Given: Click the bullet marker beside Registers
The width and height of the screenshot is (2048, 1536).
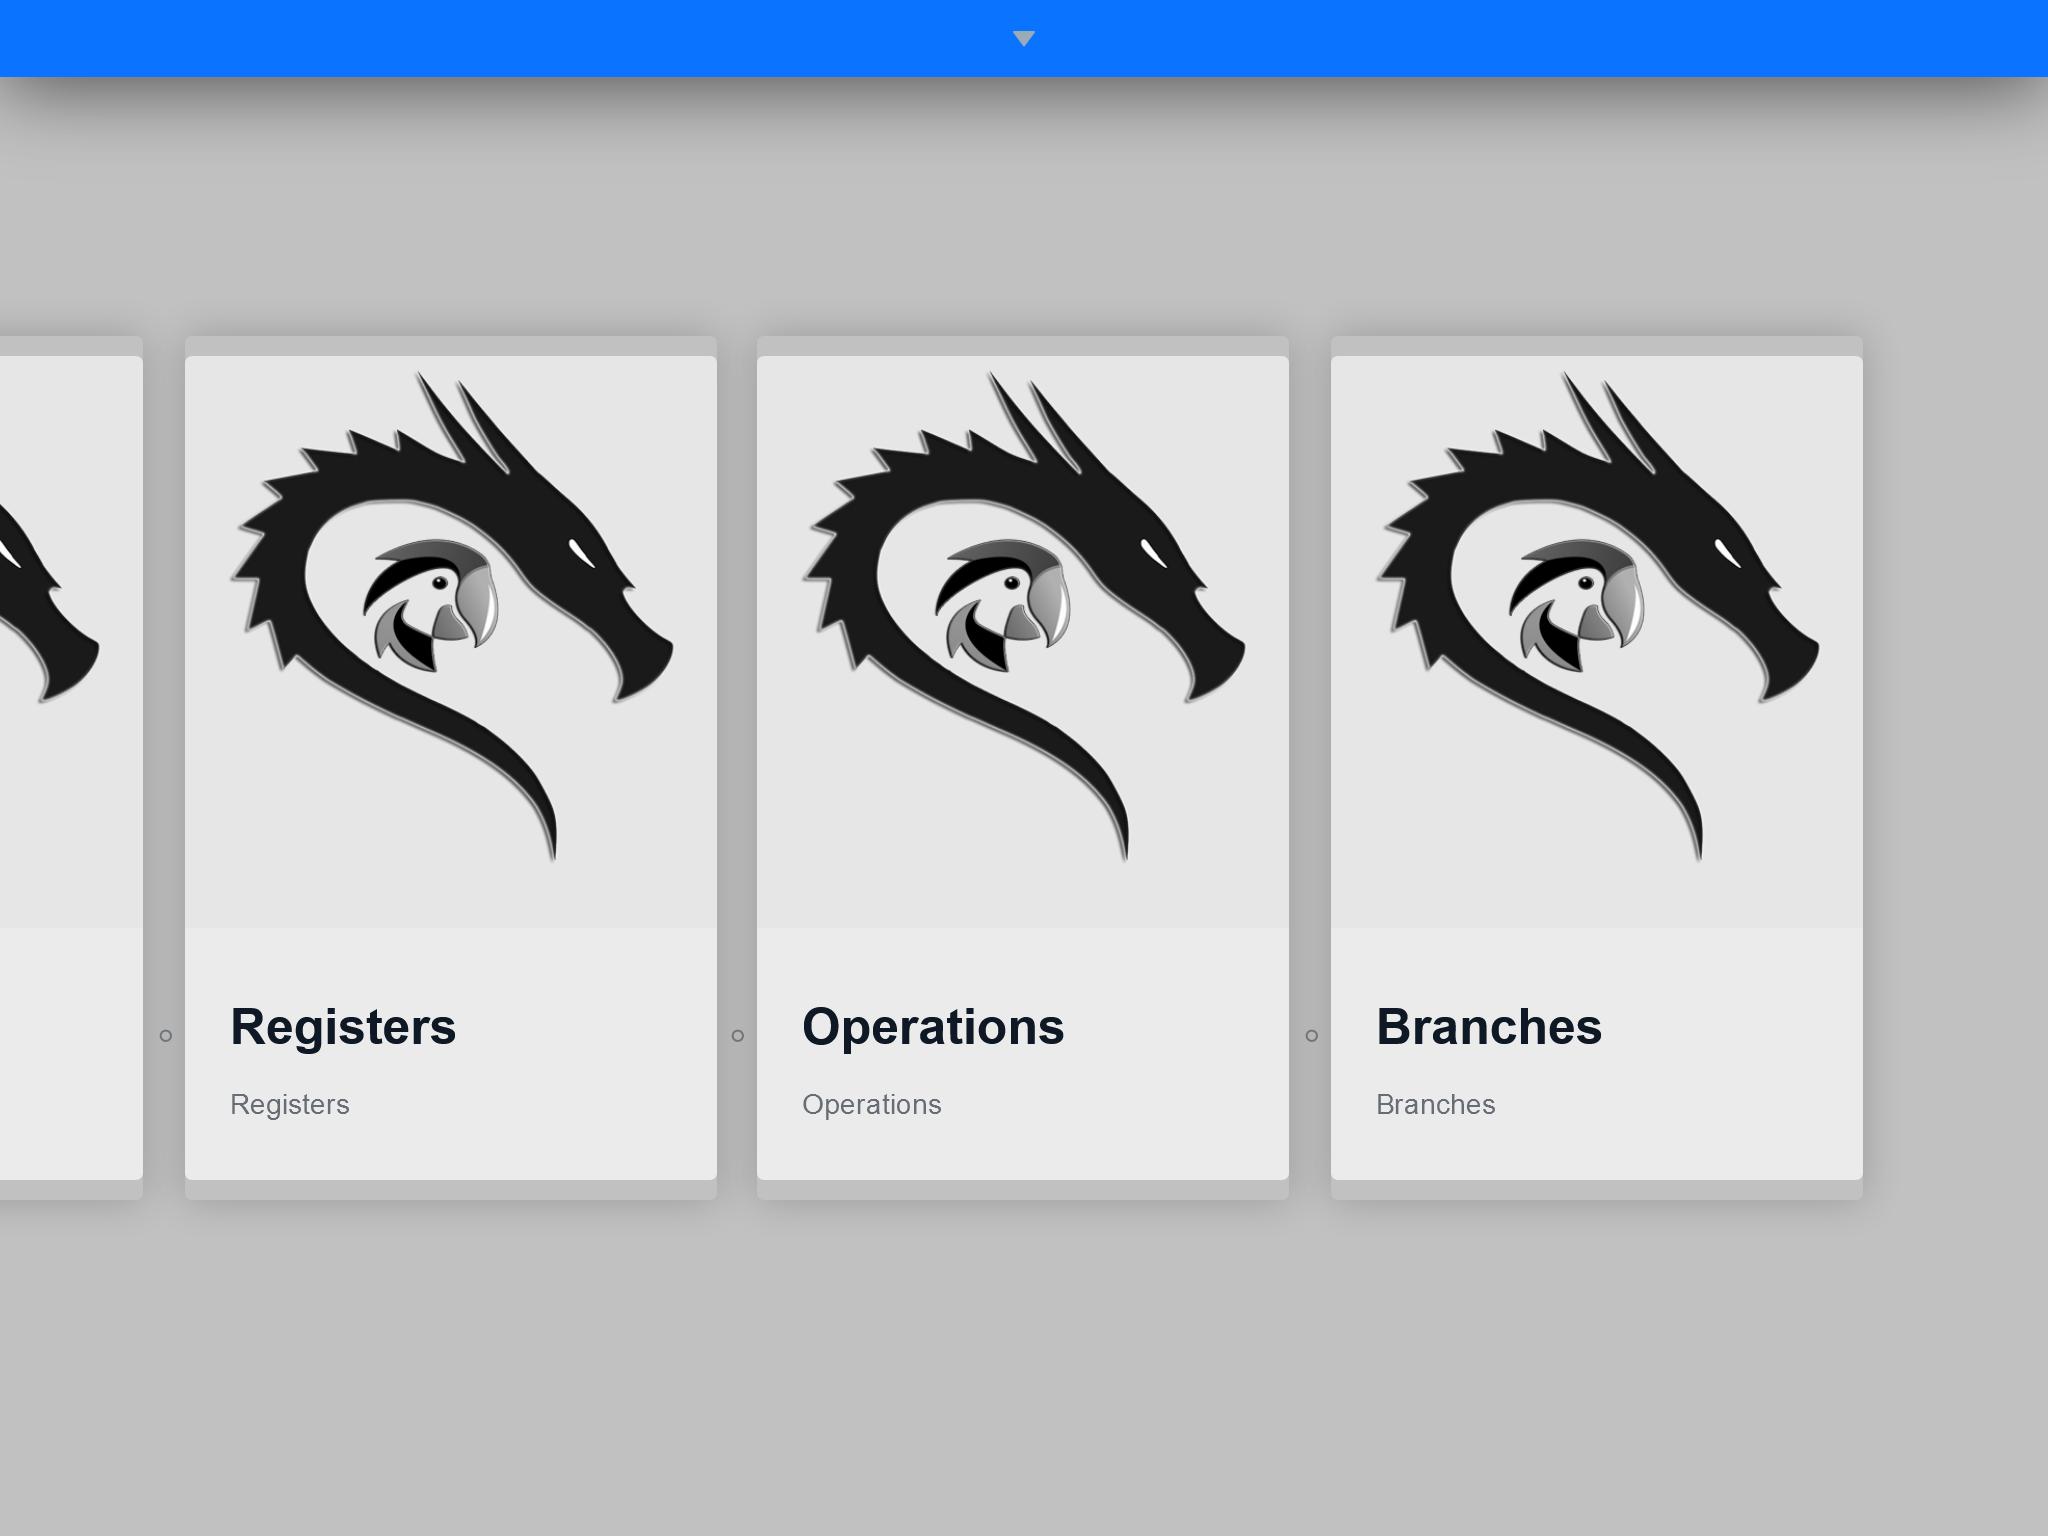Looking at the screenshot, I should click(166, 1036).
